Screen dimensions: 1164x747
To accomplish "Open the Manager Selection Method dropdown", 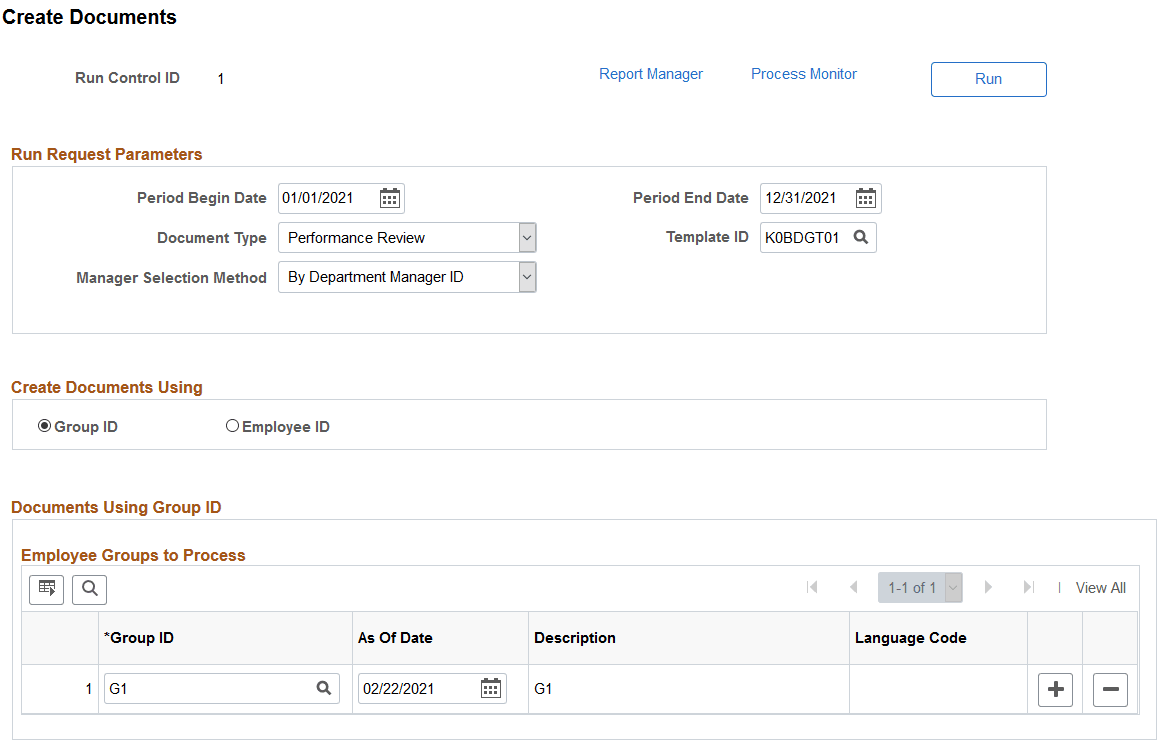I will [x=526, y=277].
